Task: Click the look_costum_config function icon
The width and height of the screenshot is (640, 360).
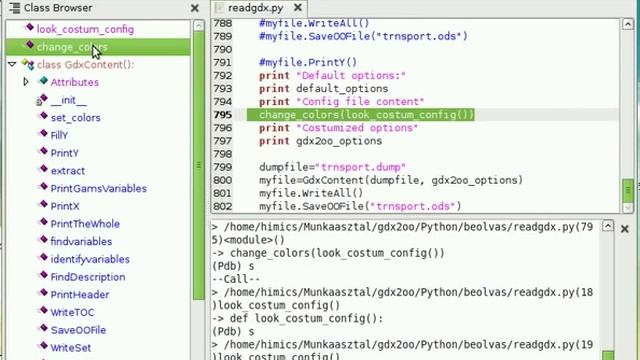Action: 29,28
